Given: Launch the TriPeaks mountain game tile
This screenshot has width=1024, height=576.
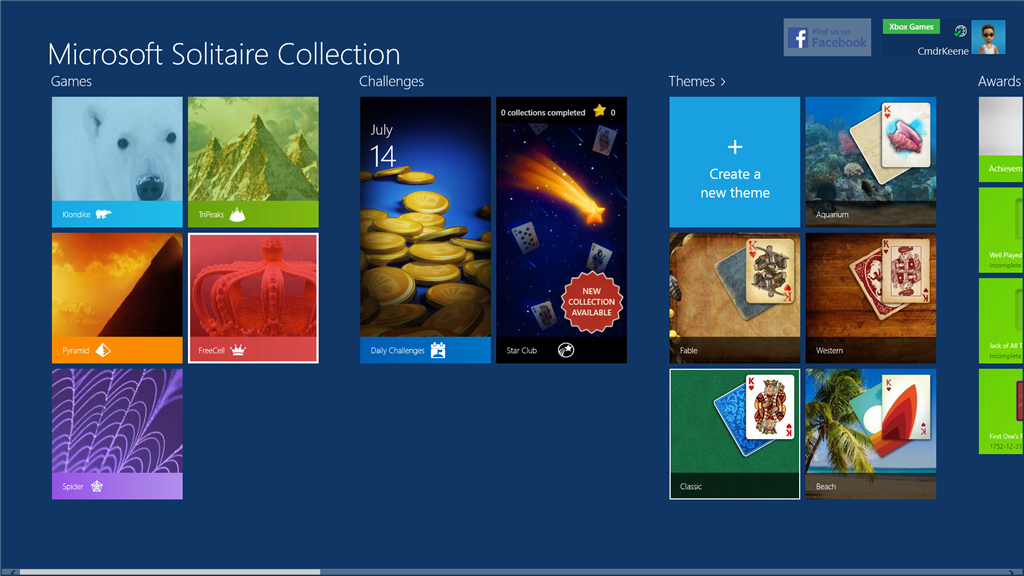Looking at the screenshot, I should pos(253,162).
